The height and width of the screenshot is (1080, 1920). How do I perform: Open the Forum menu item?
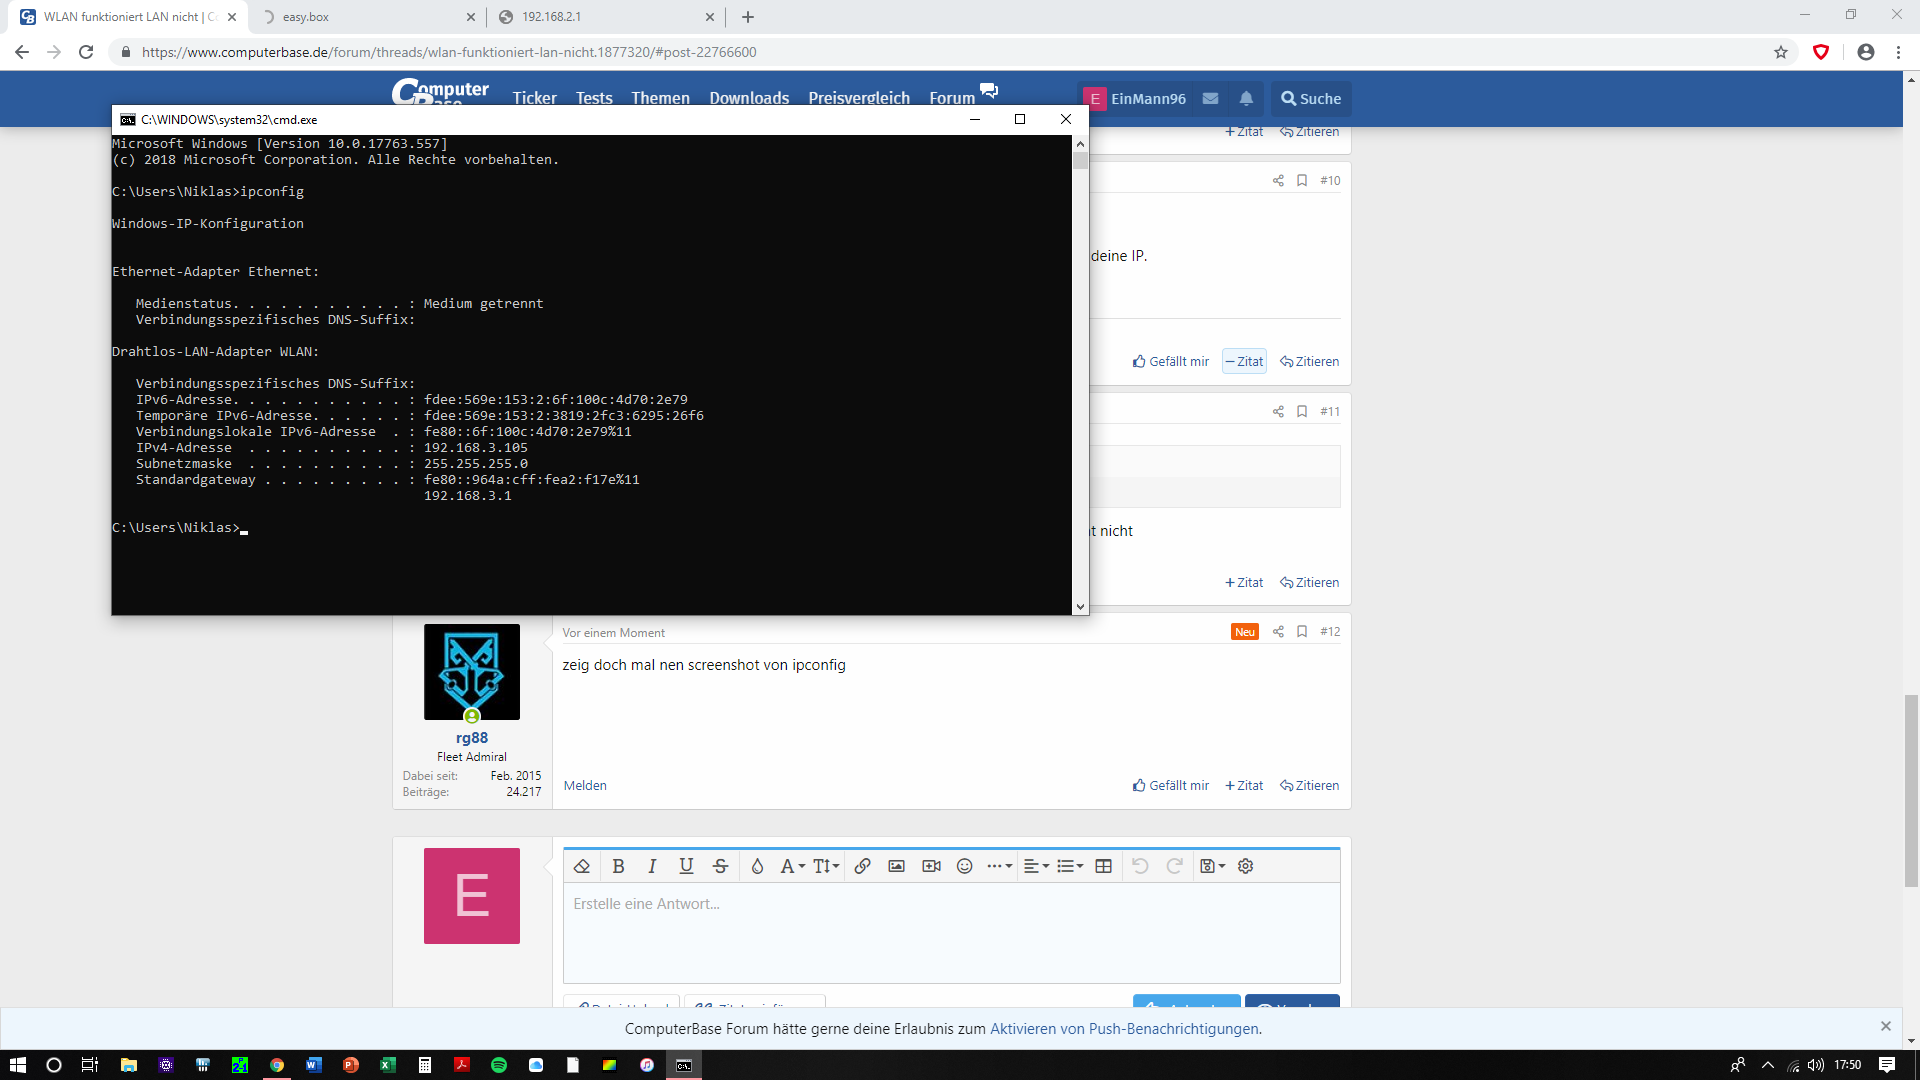951,97
